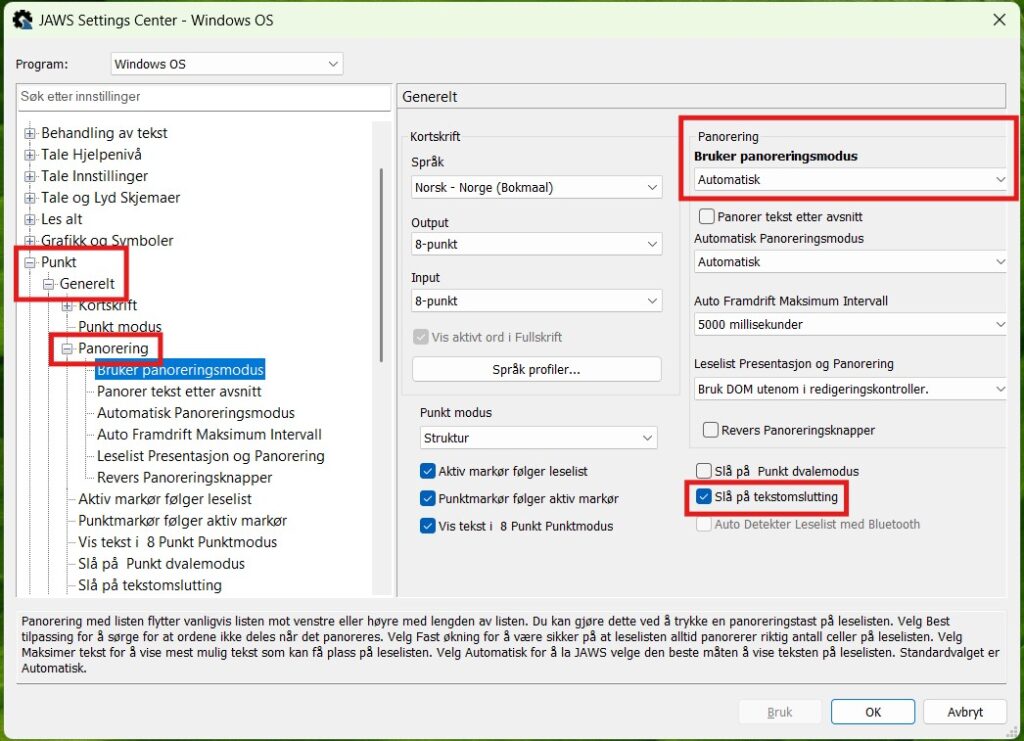Select Auto Framdrift Maksimum Intervall tree item
Image resolution: width=1024 pixels, height=741 pixels.
tap(209, 435)
